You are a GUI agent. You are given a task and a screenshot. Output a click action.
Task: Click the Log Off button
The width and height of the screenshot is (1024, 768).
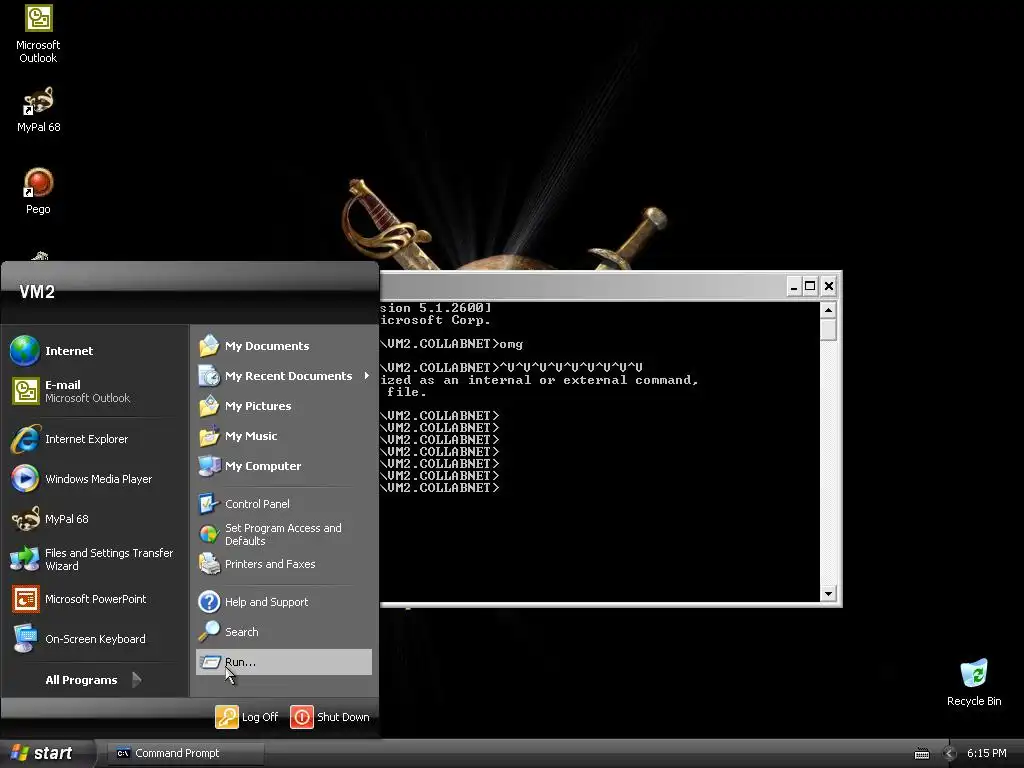click(247, 716)
